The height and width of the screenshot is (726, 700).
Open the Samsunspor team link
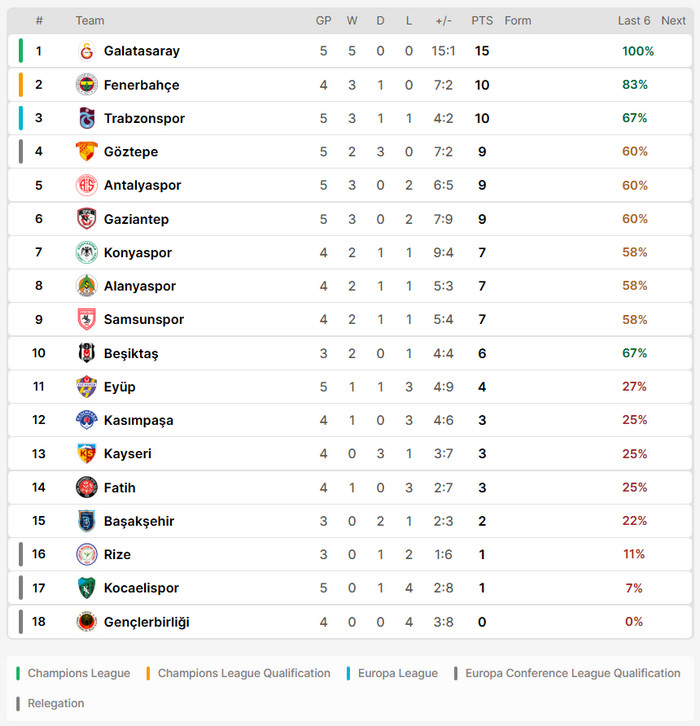click(x=143, y=320)
